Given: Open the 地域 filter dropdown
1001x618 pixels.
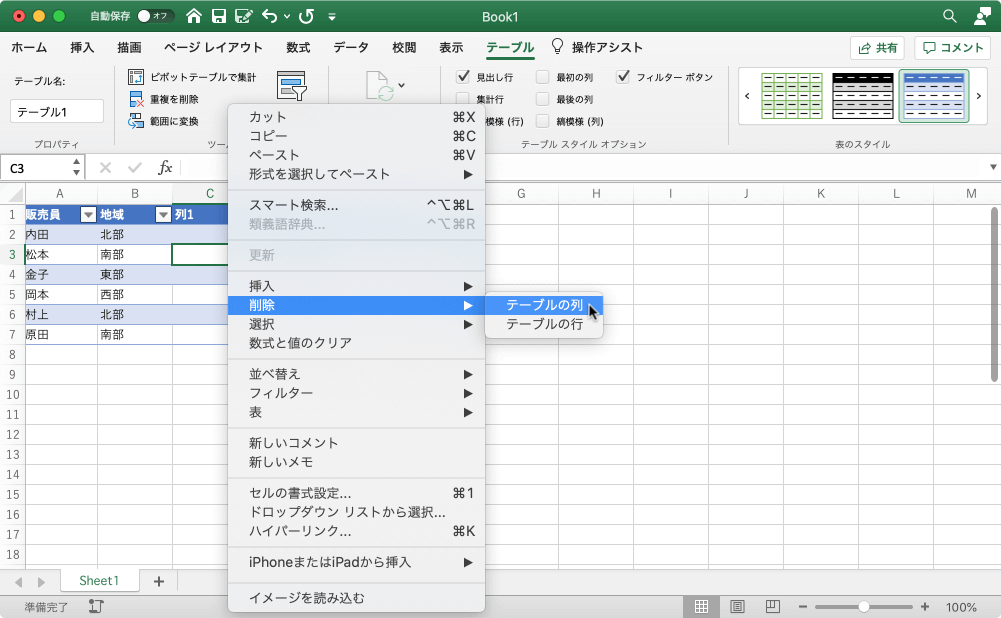Looking at the screenshot, I should coord(163,215).
